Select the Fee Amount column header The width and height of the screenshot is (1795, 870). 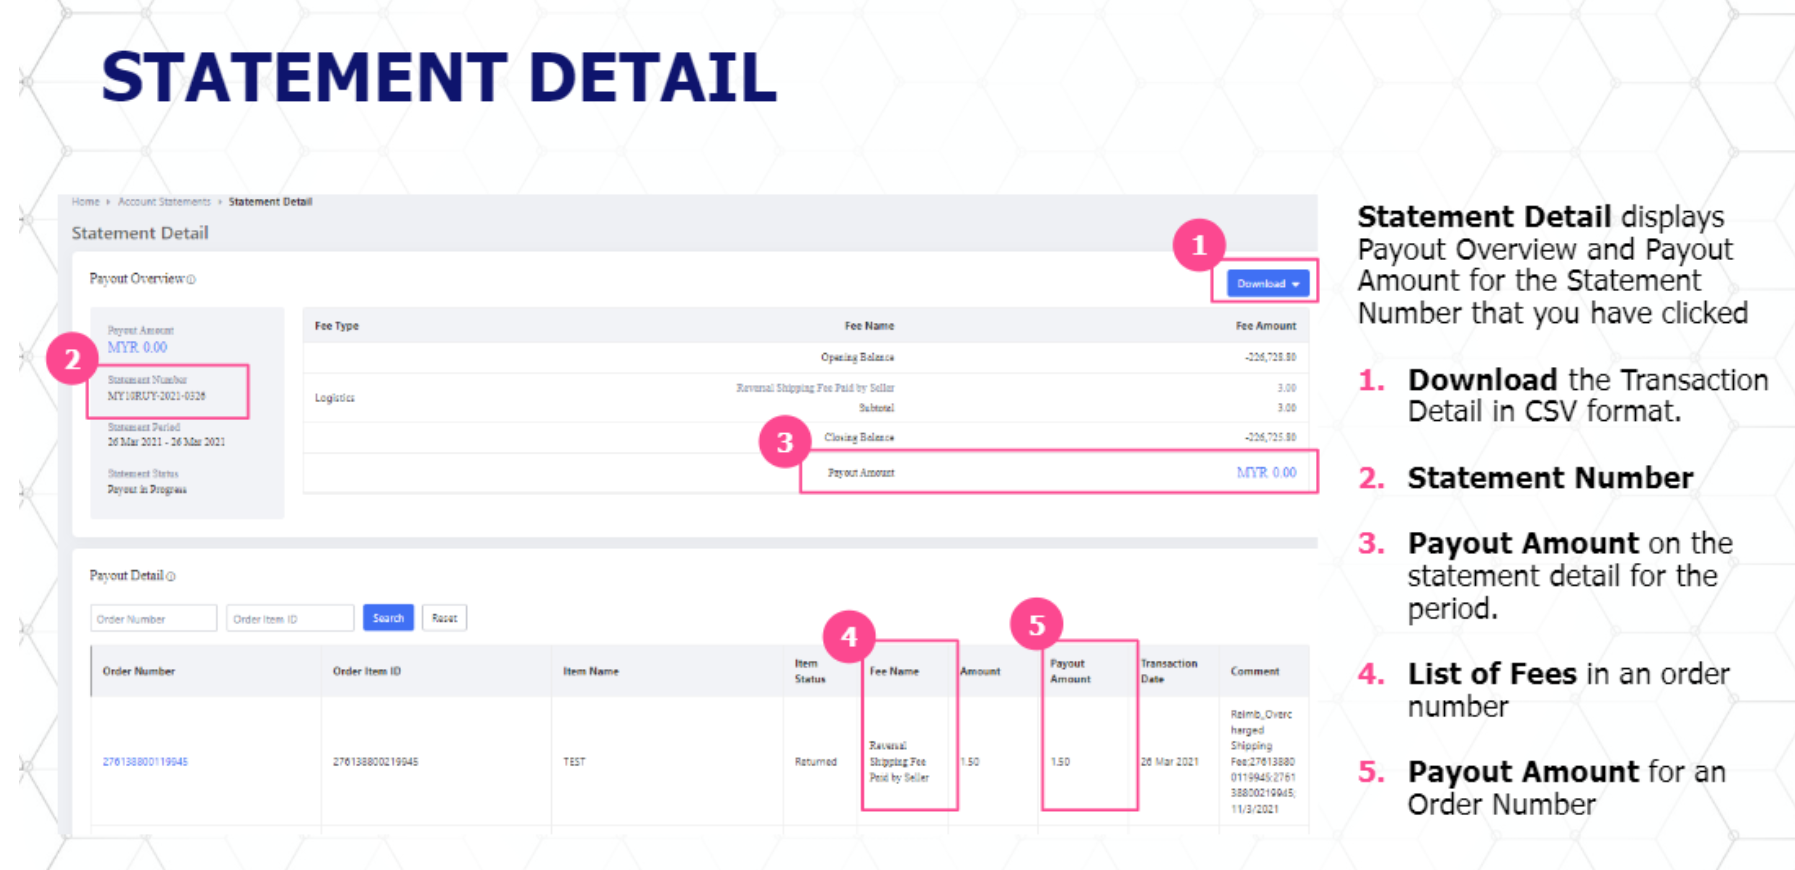click(x=1266, y=325)
